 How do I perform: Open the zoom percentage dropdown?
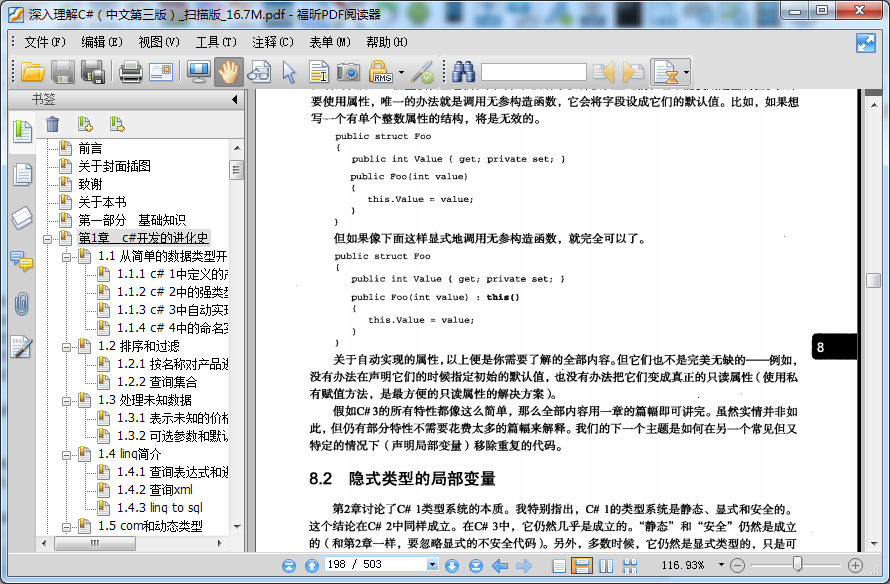point(721,565)
